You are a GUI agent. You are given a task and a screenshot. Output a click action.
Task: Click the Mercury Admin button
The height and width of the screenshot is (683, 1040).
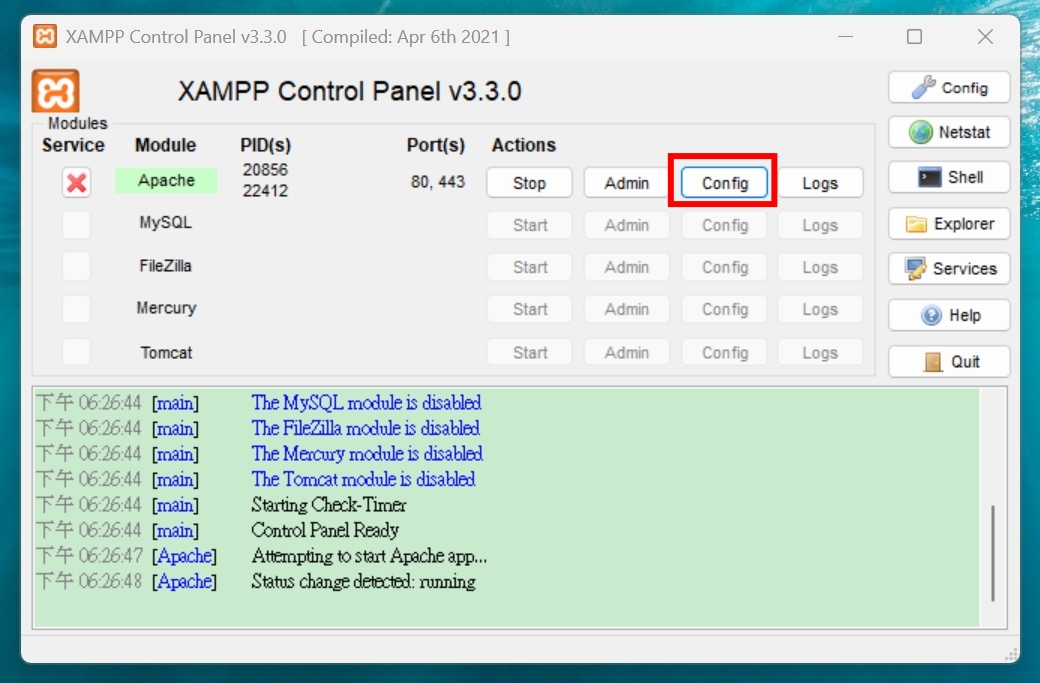[627, 309]
